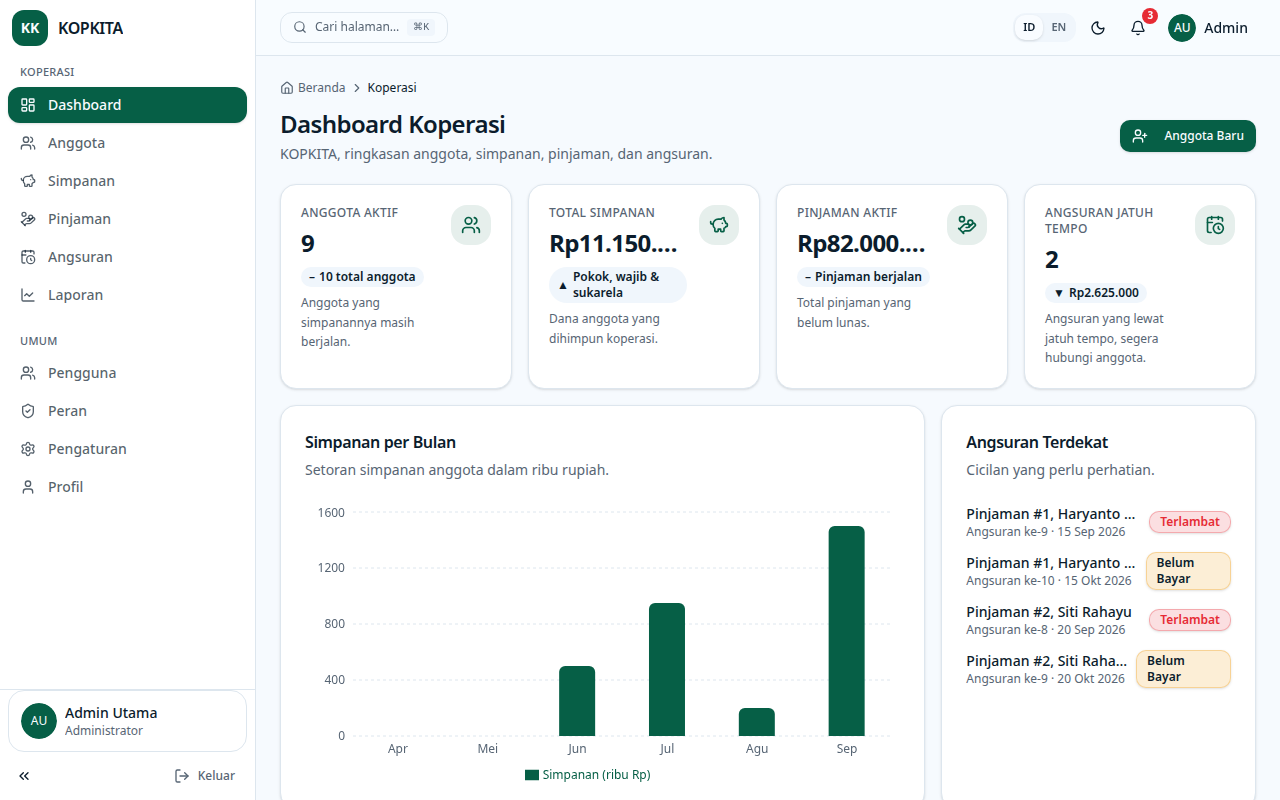Select Peran in the sidebar
Image resolution: width=1280 pixels, height=800 pixels.
(x=127, y=411)
